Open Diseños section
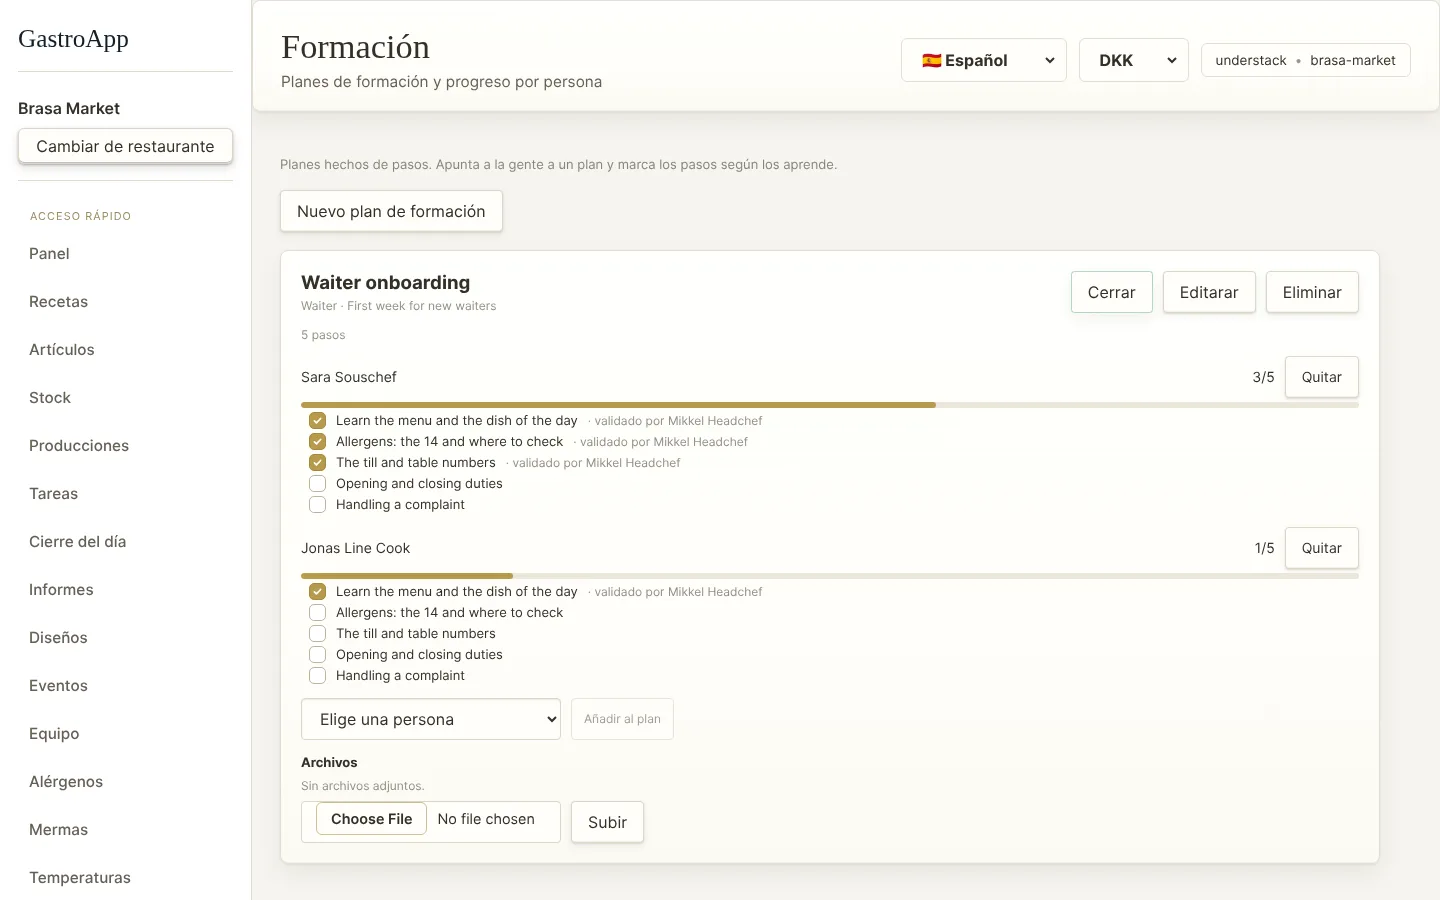1440x900 pixels. pos(58,638)
